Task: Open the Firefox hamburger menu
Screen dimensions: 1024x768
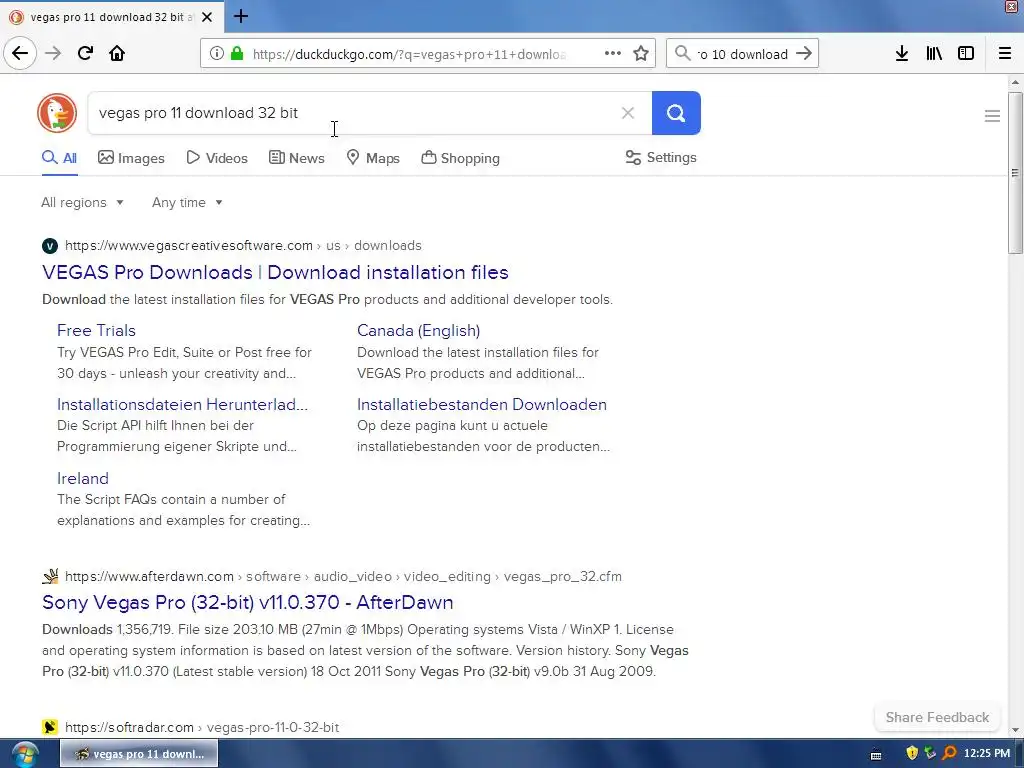Action: click(1005, 54)
